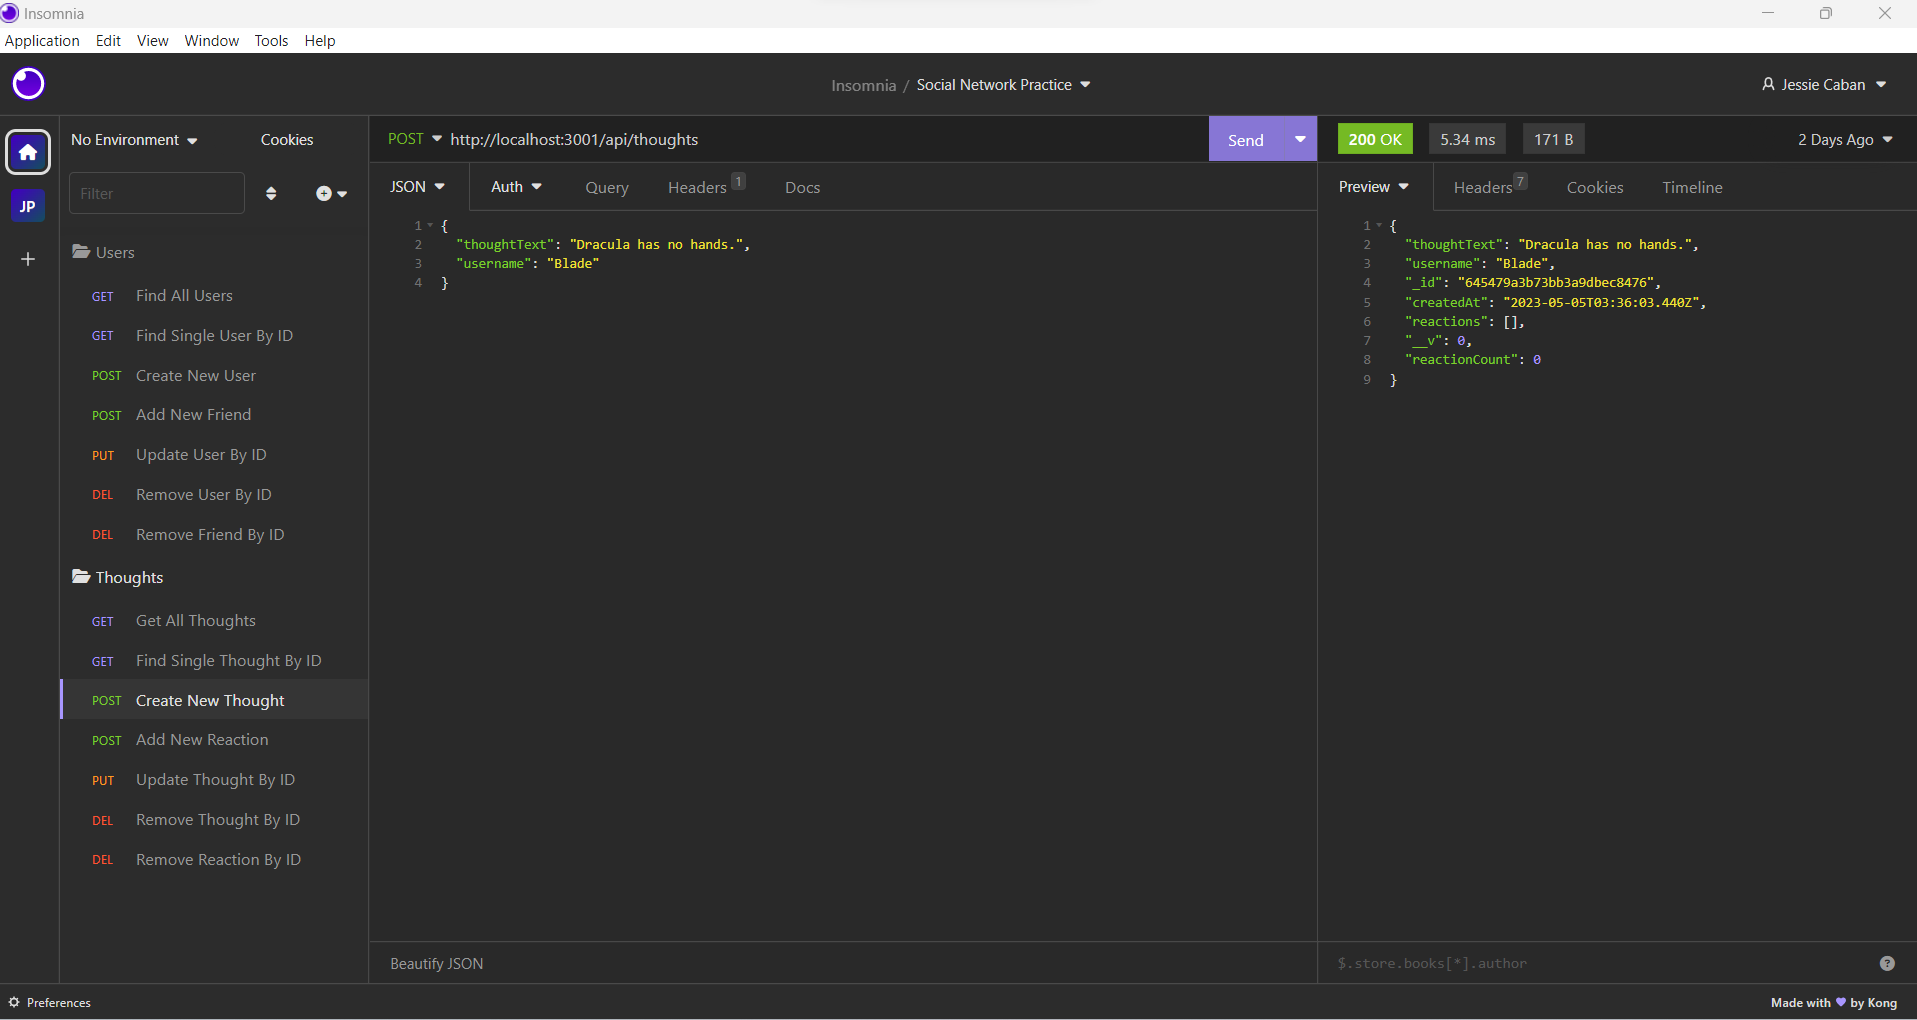Open the View menu
The width and height of the screenshot is (1917, 1020).
coord(153,41)
